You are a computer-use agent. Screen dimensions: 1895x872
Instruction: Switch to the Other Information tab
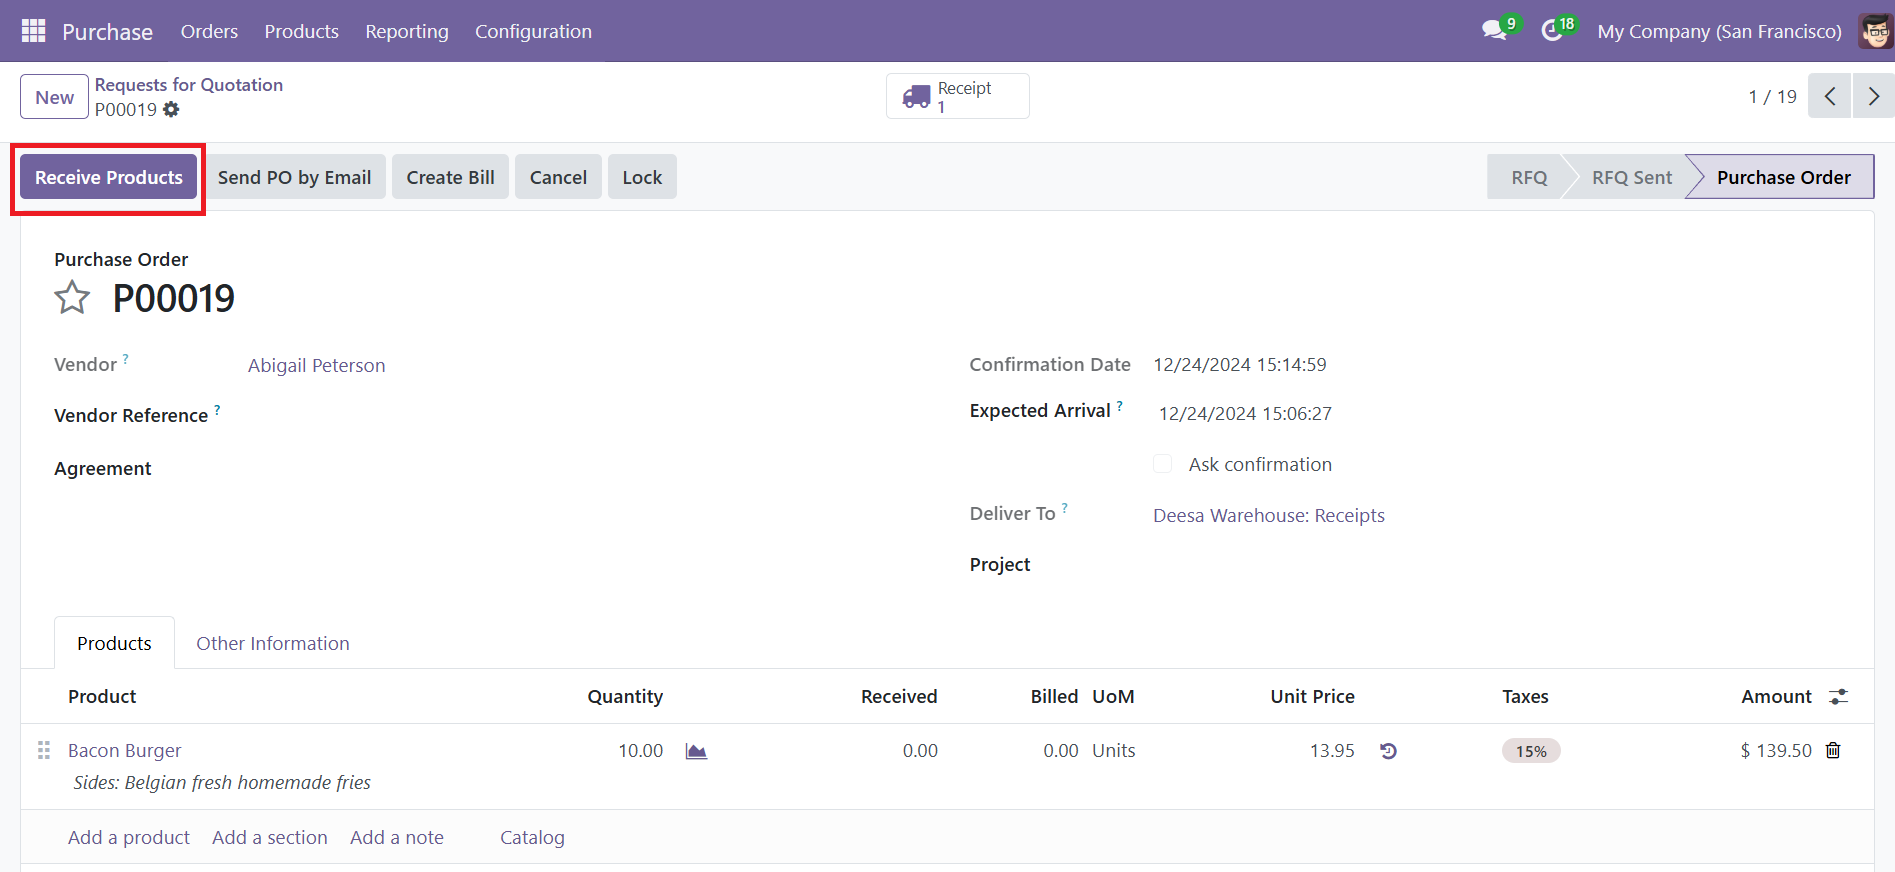tap(273, 643)
